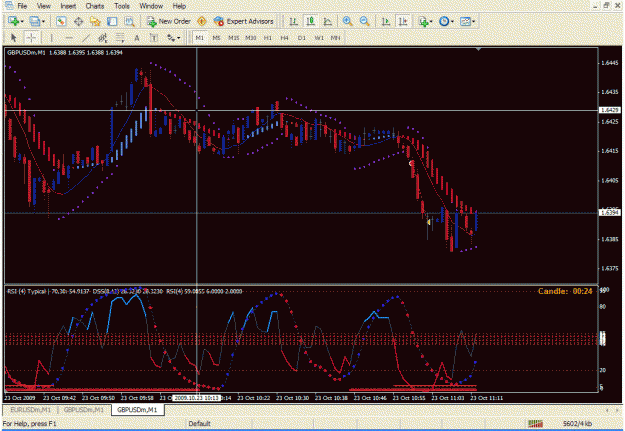Expand the Profiles dropdown arrow
625x431 pixels.
43,22
